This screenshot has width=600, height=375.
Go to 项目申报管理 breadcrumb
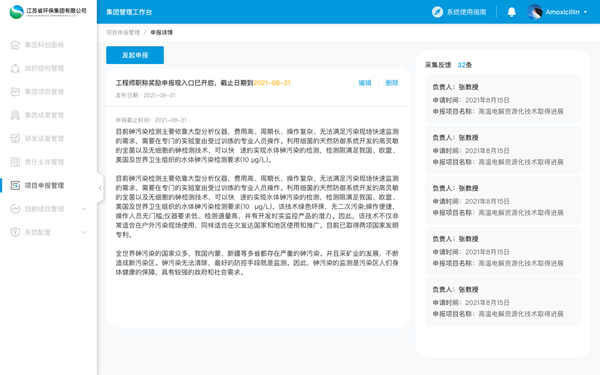pos(123,33)
